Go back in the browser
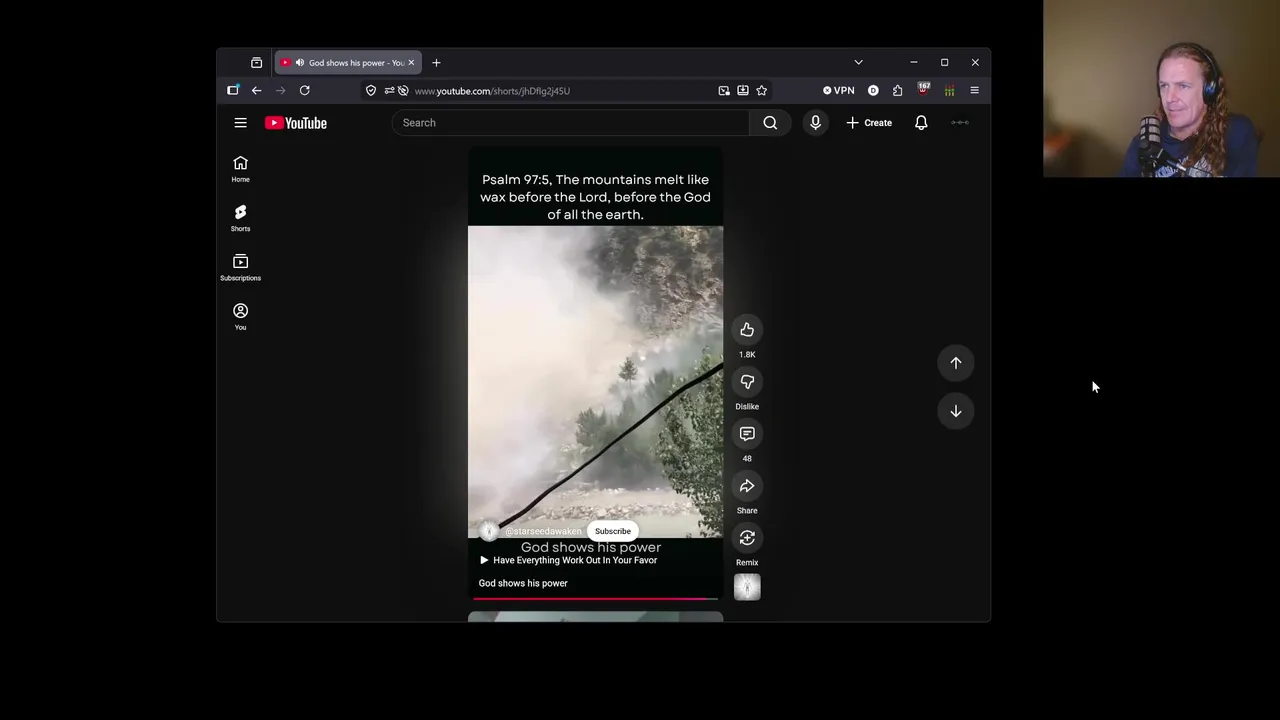The width and height of the screenshot is (1280, 720). [x=256, y=90]
